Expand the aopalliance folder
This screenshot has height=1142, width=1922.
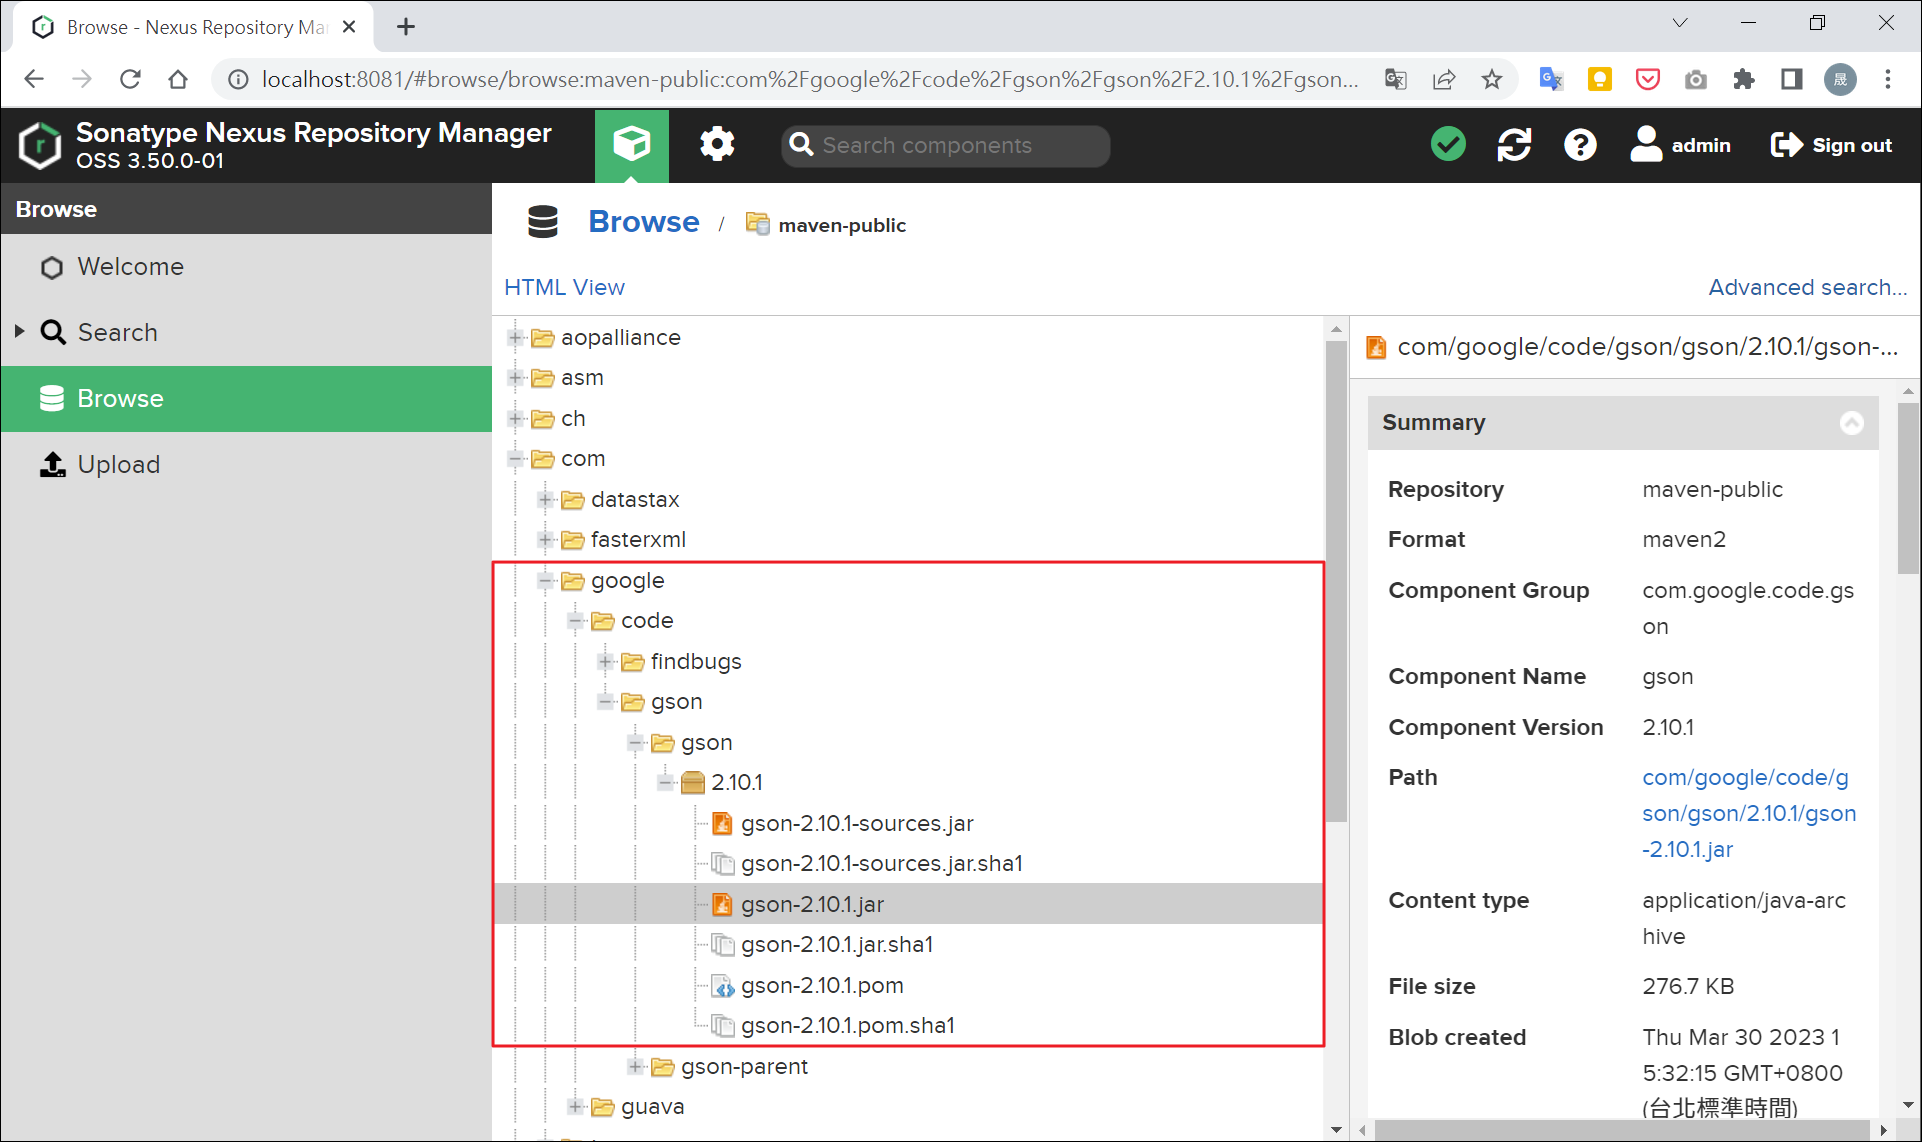(x=514, y=337)
